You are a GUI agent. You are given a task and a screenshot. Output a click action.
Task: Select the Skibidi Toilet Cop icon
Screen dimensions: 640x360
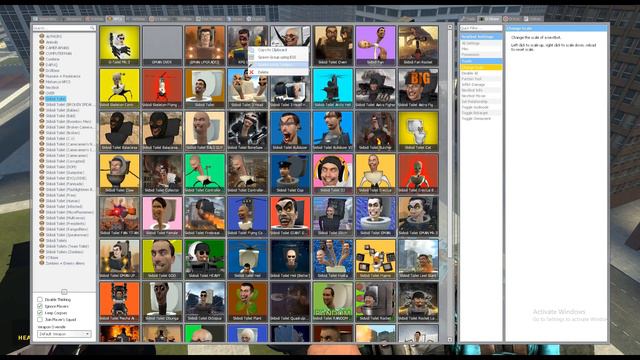290,173
